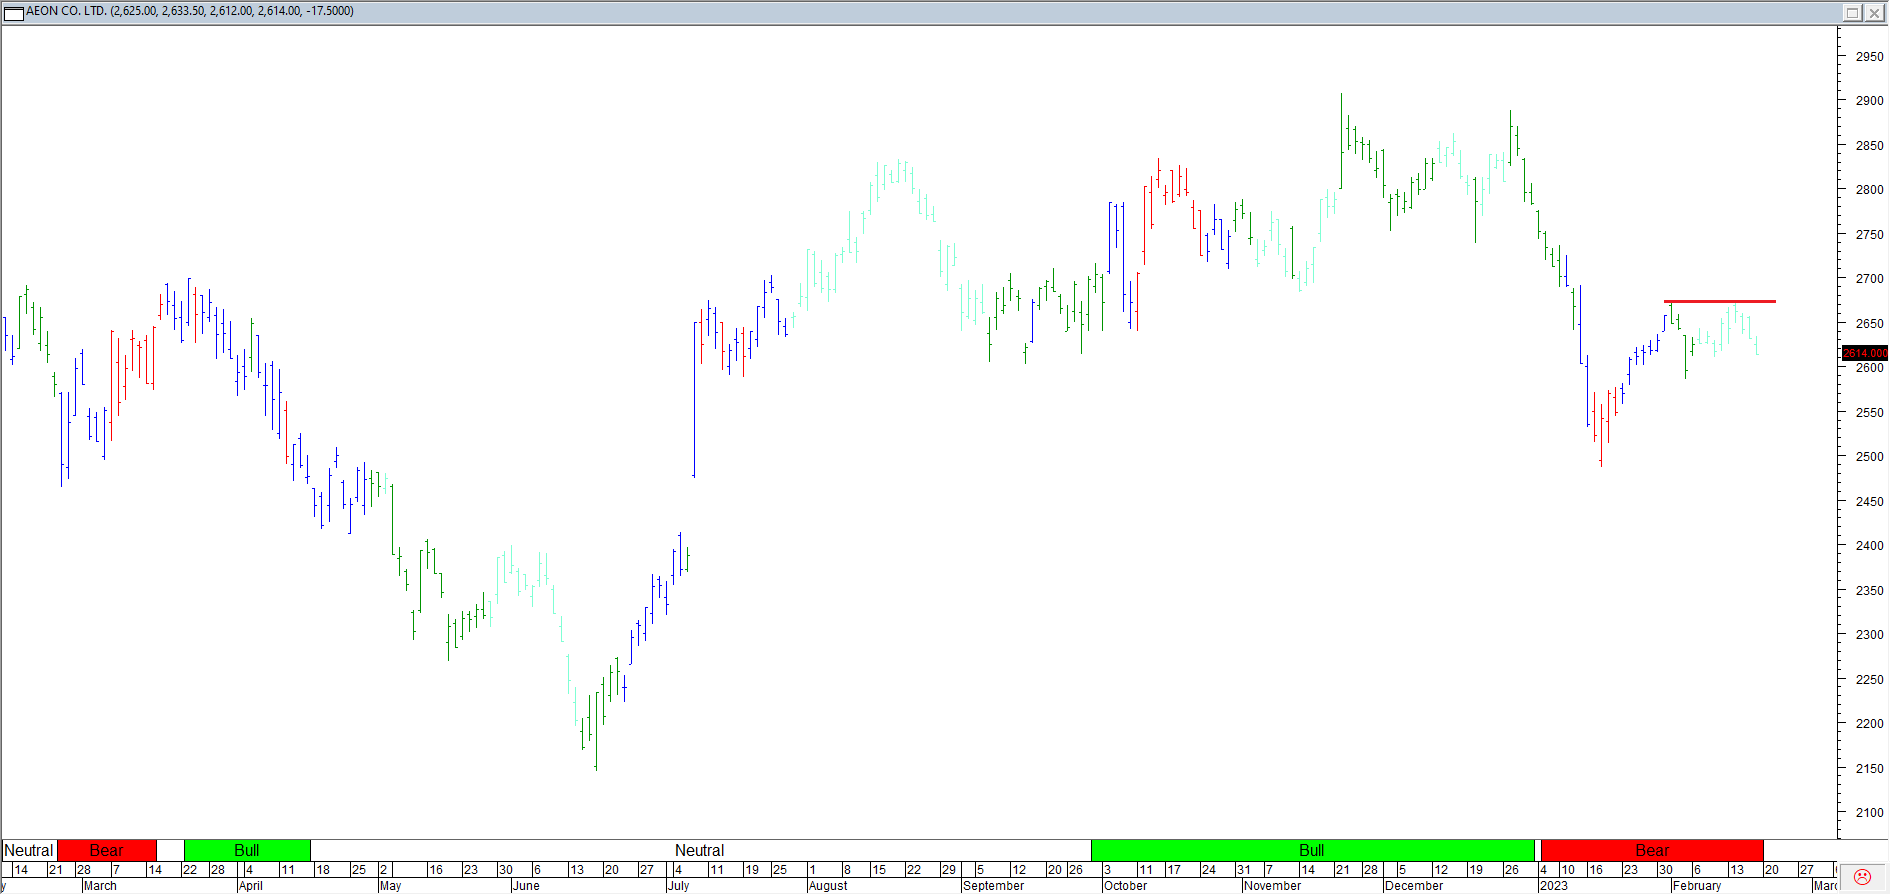Click the August month label
This screenshot has width=1890, height=894.
coord(828,886)
